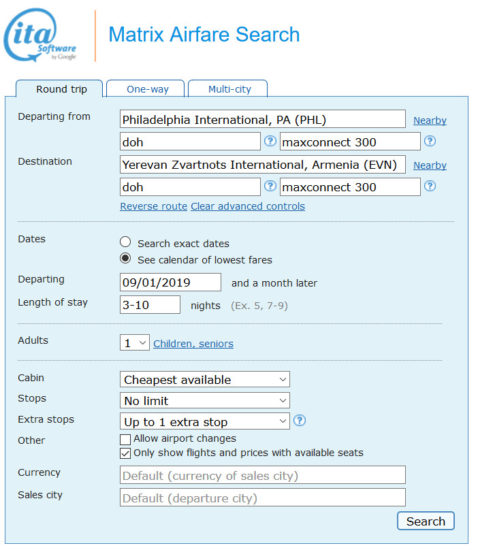Enable the Allow airport changes checkbox
This screenshot has width=478, height=550.
pos(125,439)
